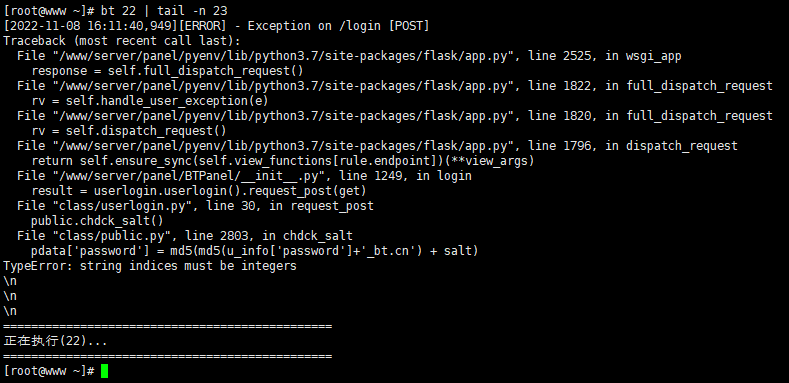Click 'result = userlogin.userlogin()' line
This screenshot has height=383, width=789.
point(199,191)
